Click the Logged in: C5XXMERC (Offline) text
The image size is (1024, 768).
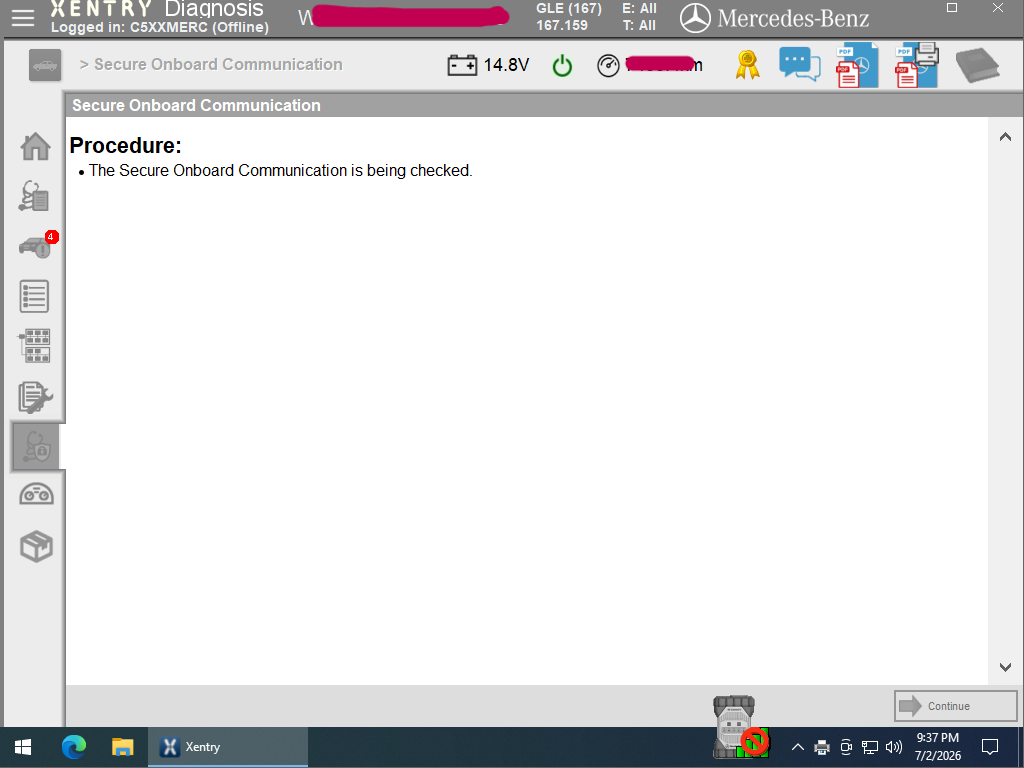(160, 27)
